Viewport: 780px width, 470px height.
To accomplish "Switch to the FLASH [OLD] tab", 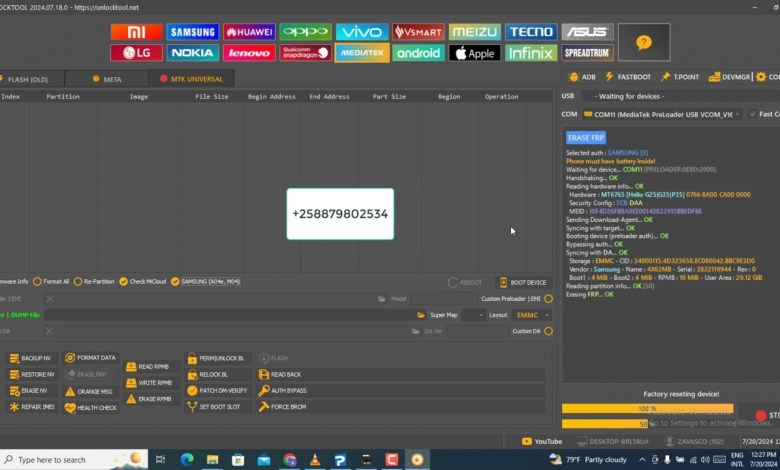I will point(28,79).
